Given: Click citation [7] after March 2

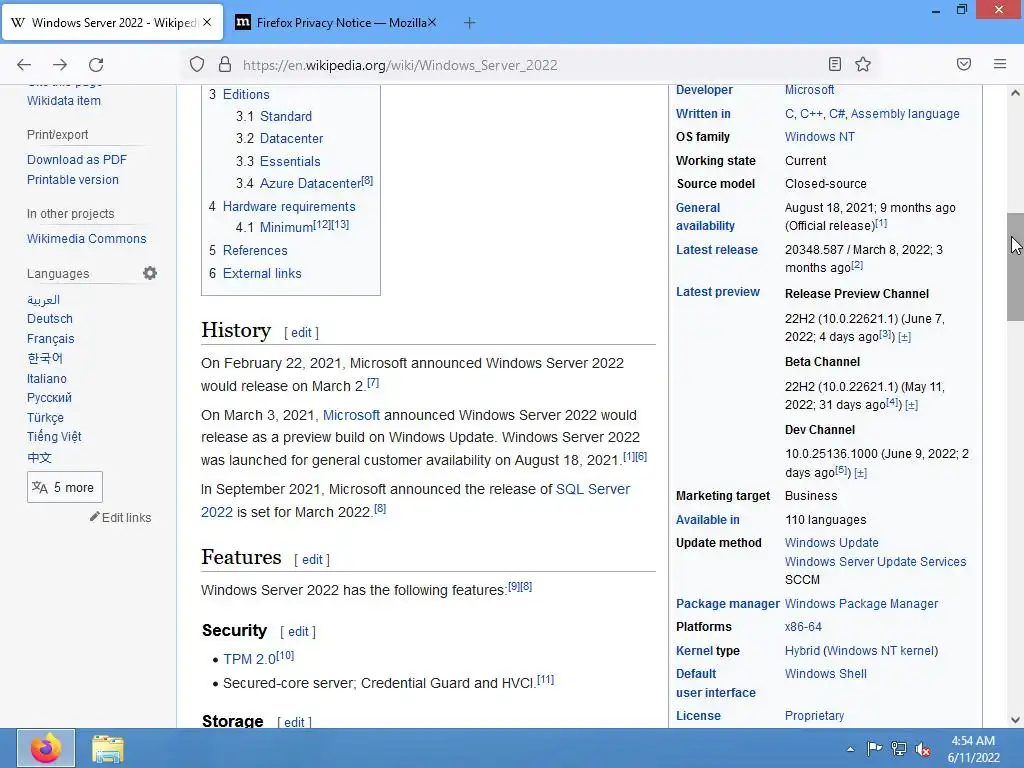Looking at the screenshot, I should [x=373, y=383].
